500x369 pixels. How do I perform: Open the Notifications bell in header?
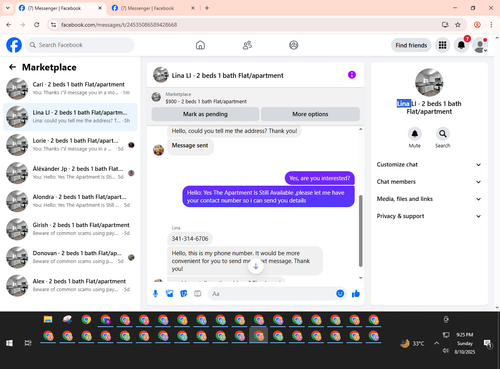point(461,45)
